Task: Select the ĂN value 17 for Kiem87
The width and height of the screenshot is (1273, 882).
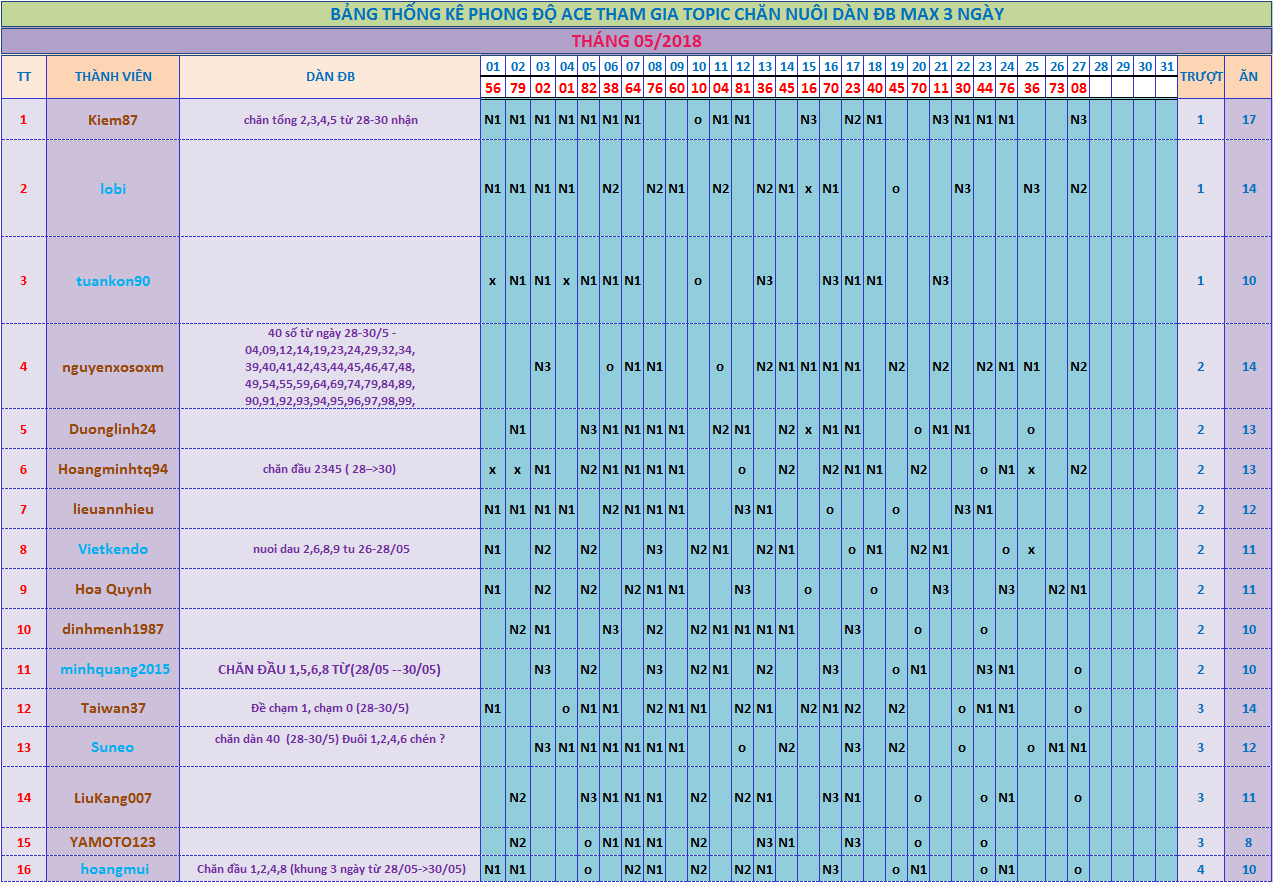Action: click(x=1248, y=120)
